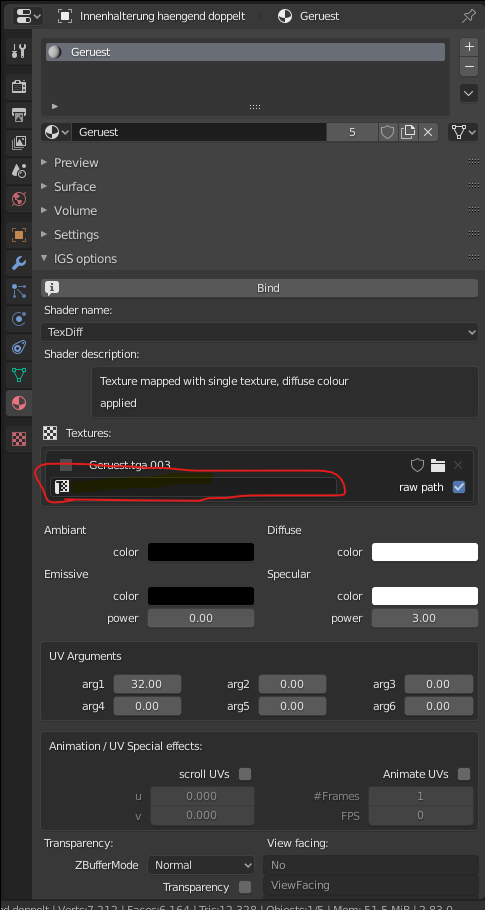
Task: Open the Object properties tab
Action: (19, 234)
